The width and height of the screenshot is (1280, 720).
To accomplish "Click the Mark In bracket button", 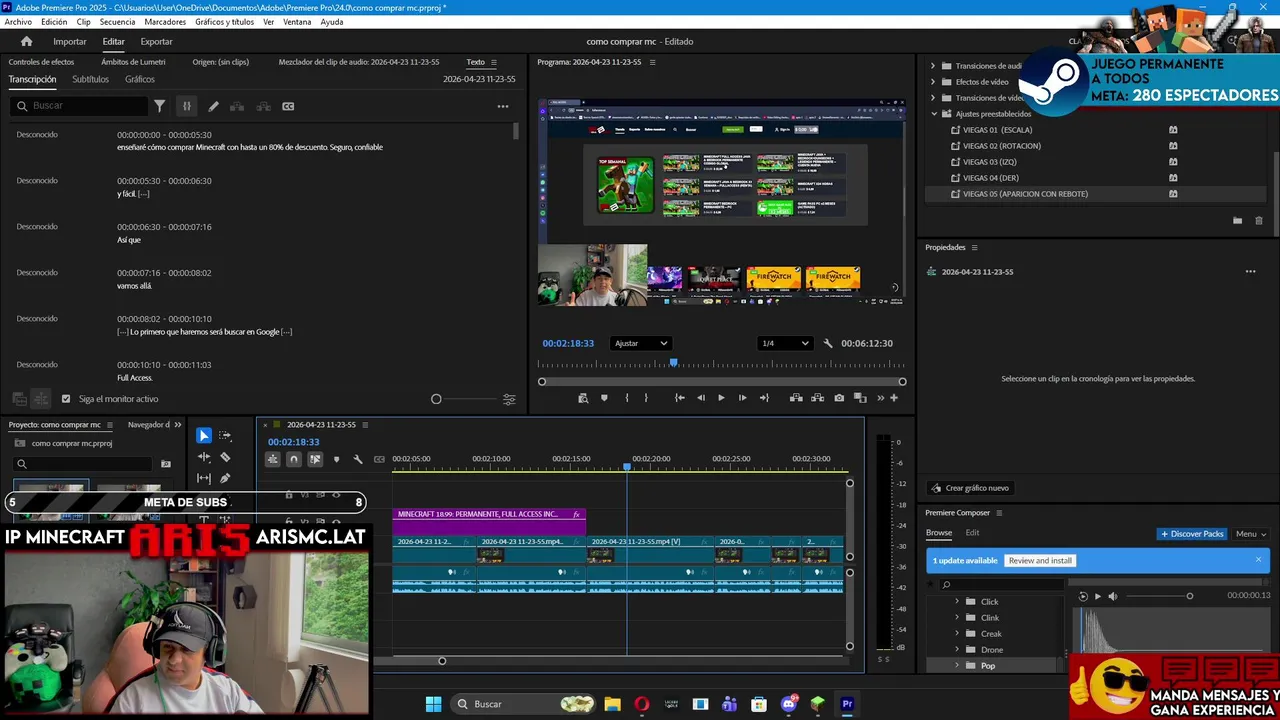I will coord(627,398).
